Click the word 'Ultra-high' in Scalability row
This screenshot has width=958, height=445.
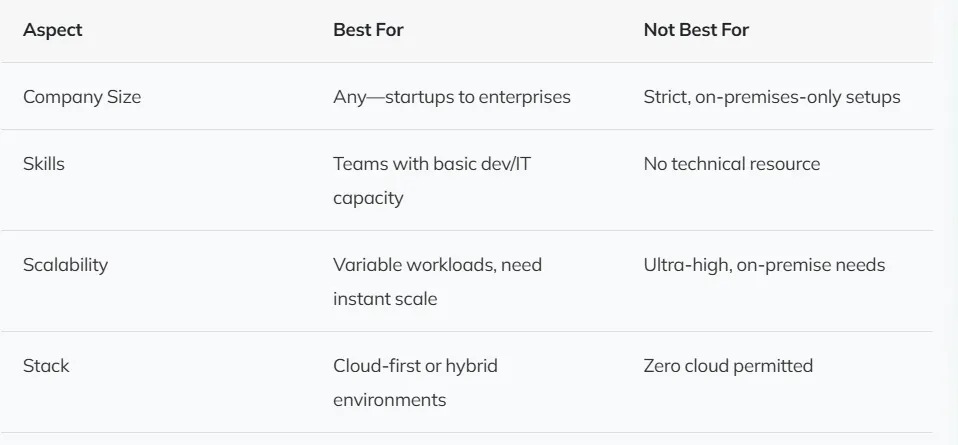tap(686, 265)
